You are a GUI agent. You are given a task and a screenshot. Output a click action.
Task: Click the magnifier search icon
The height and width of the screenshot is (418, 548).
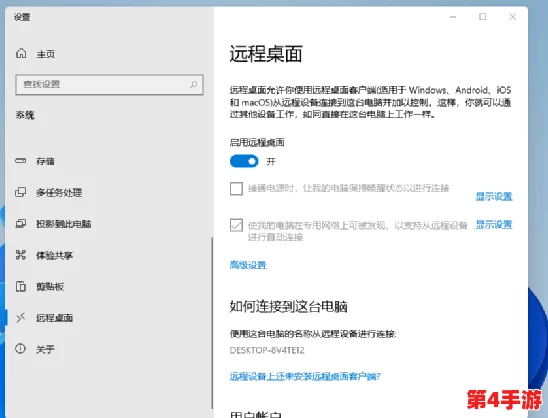[194, 84]
